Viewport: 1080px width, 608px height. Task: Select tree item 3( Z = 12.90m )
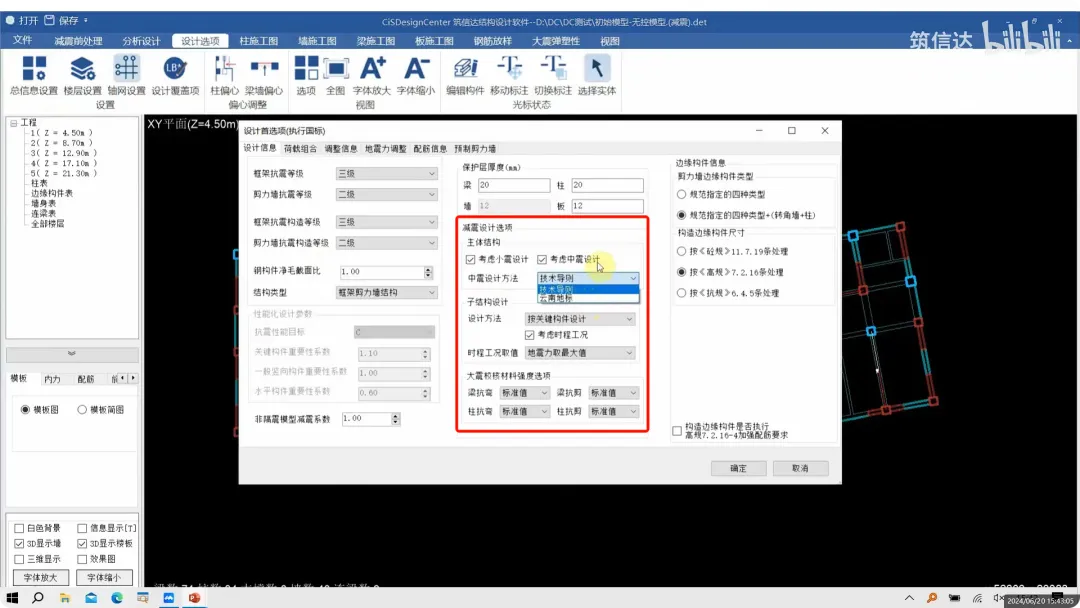coord(63,153)
